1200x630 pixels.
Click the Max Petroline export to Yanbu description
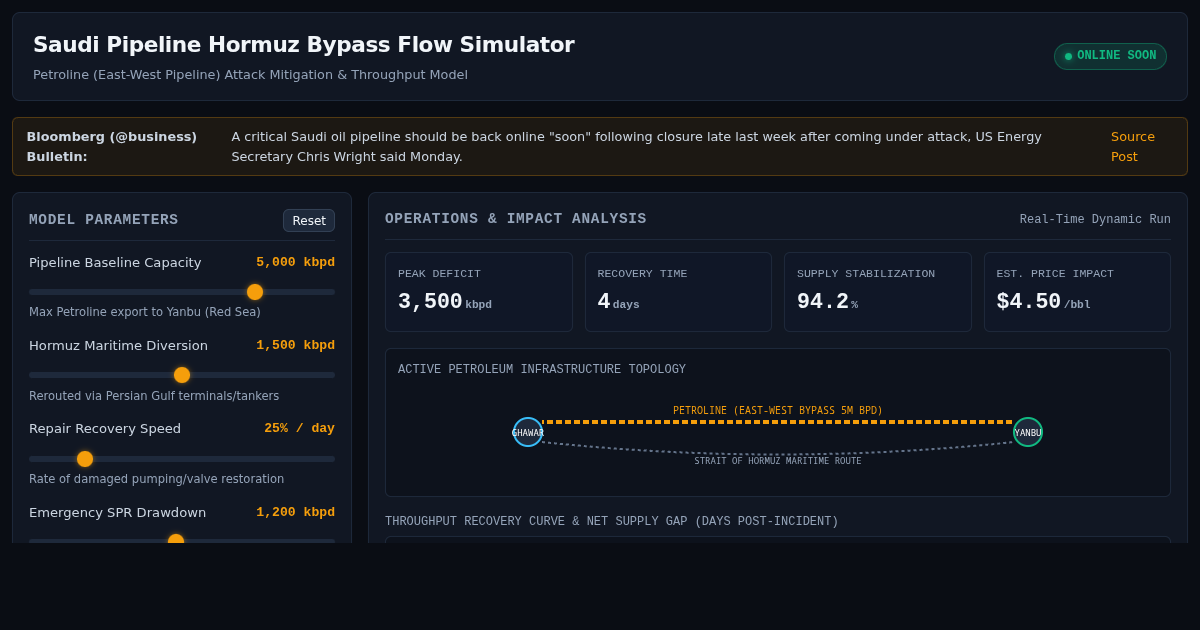click(145, 312)
